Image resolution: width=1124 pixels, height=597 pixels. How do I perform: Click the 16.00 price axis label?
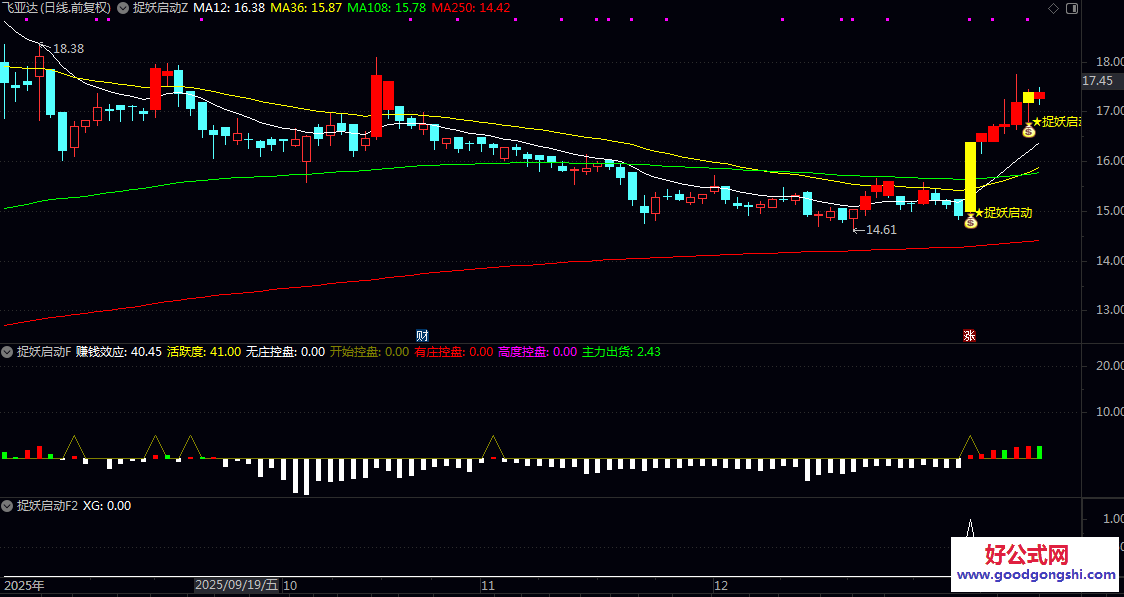(1108, 161)
